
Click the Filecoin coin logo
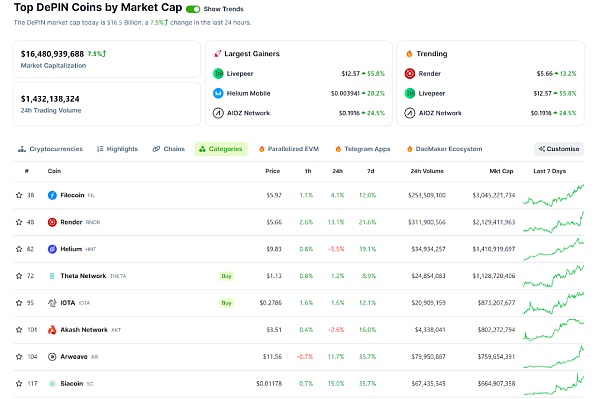(52, 195)
